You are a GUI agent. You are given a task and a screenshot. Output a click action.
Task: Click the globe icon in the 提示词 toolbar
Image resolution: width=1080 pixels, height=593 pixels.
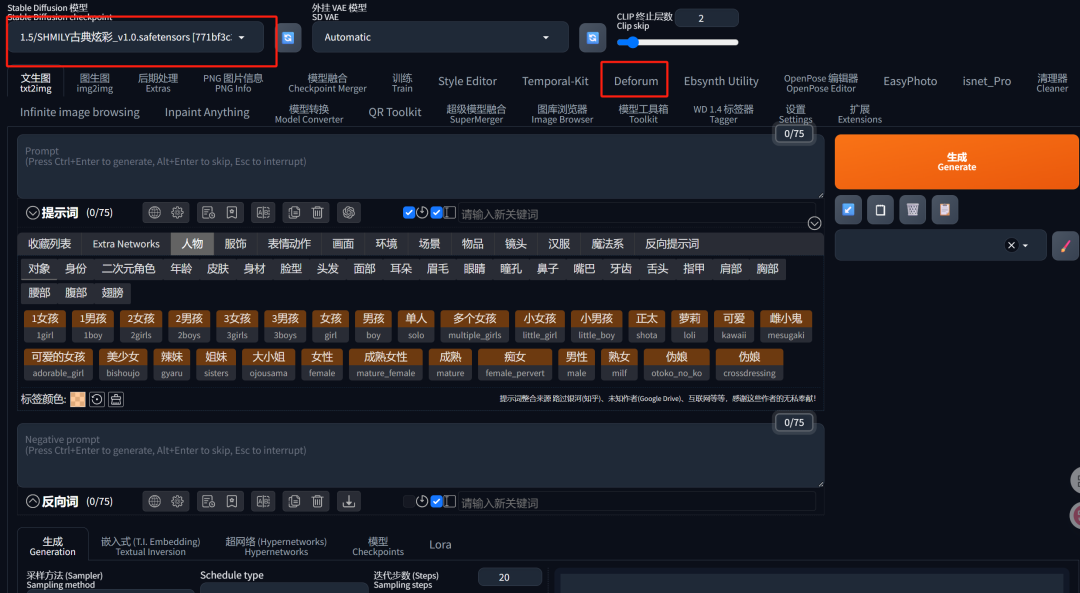[154, 213]
